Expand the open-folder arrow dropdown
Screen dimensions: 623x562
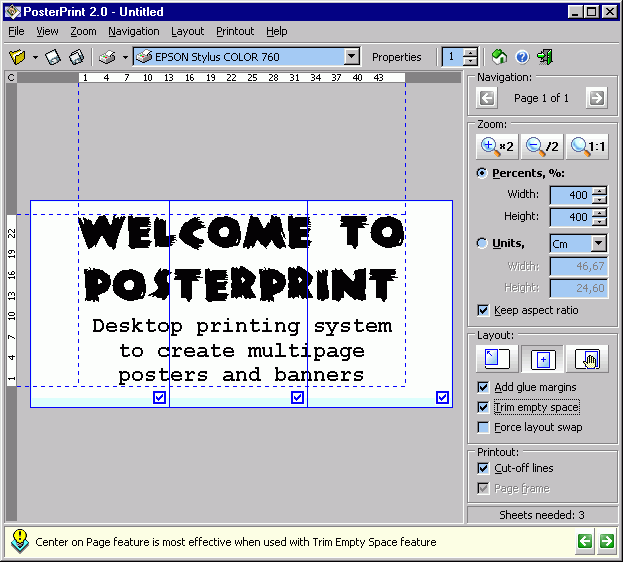pos(35,57)
